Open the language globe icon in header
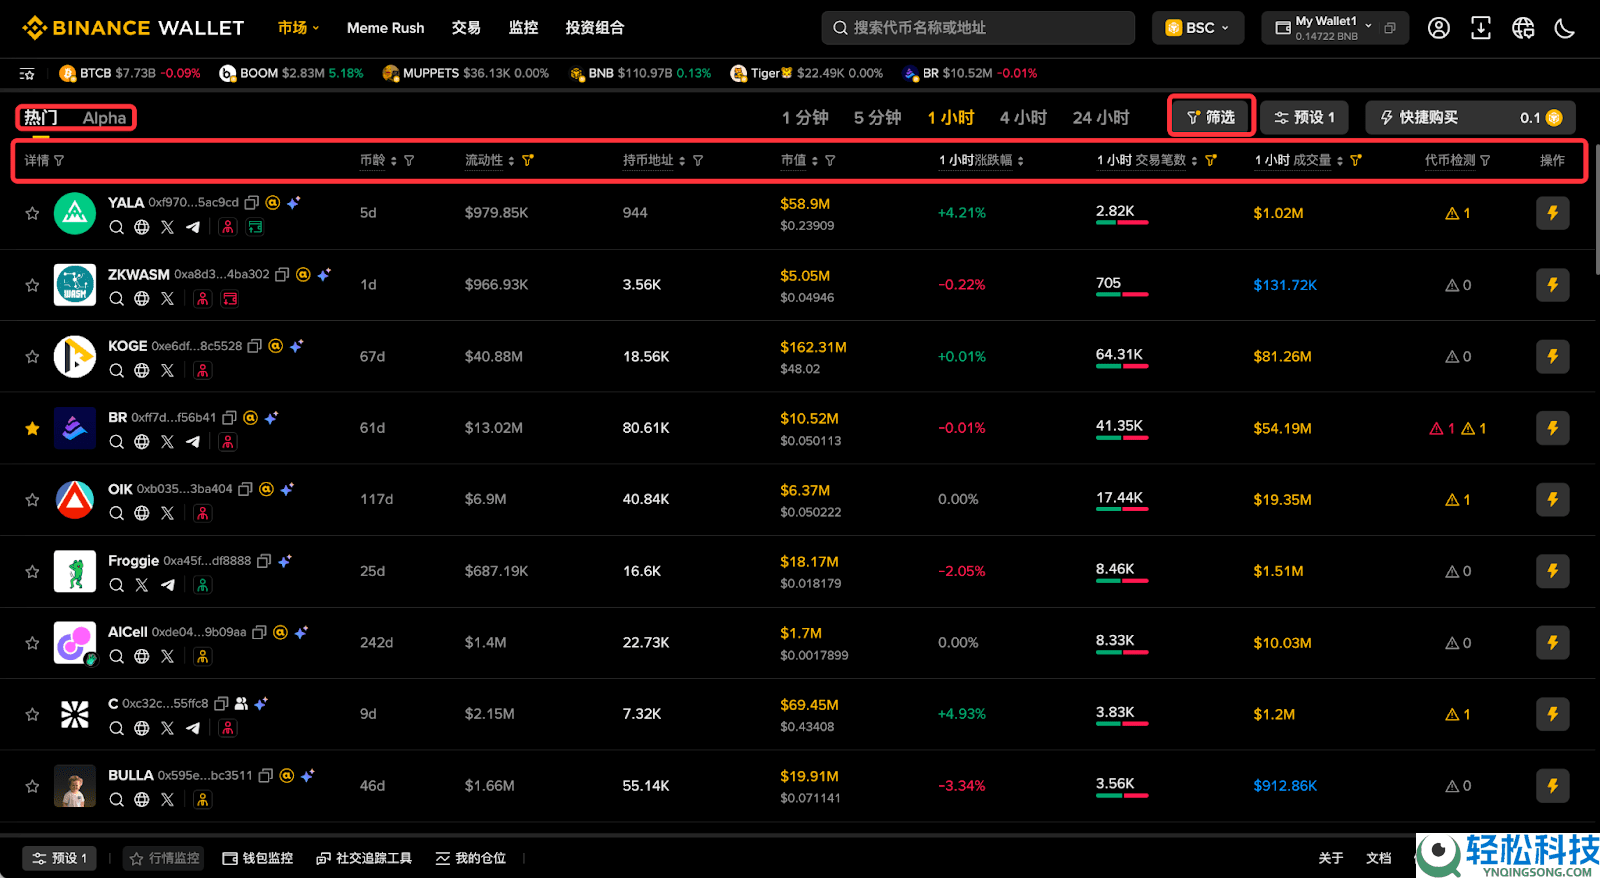1600x878 pixels. tap(1522, 28)
